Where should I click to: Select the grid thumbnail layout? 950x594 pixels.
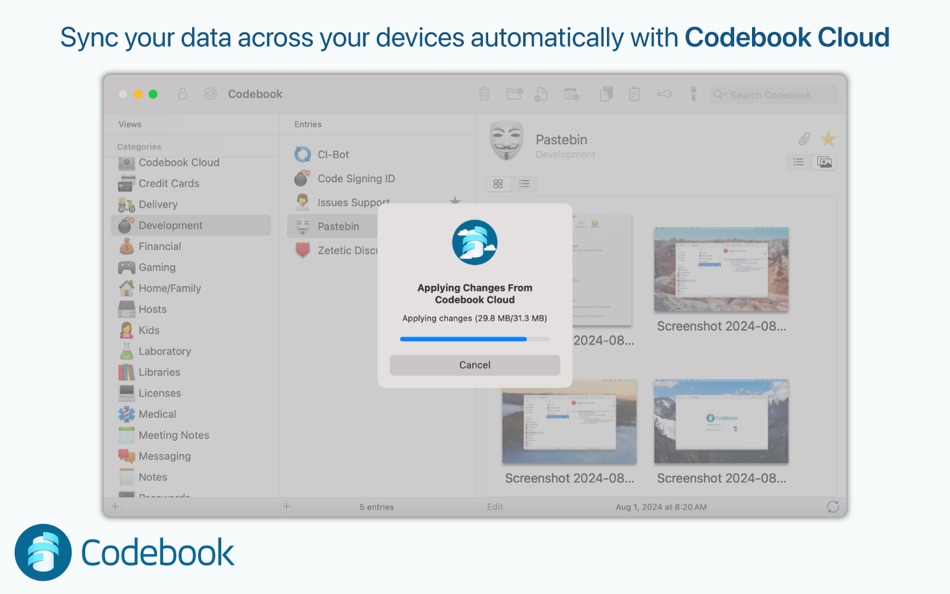(498, 184)
